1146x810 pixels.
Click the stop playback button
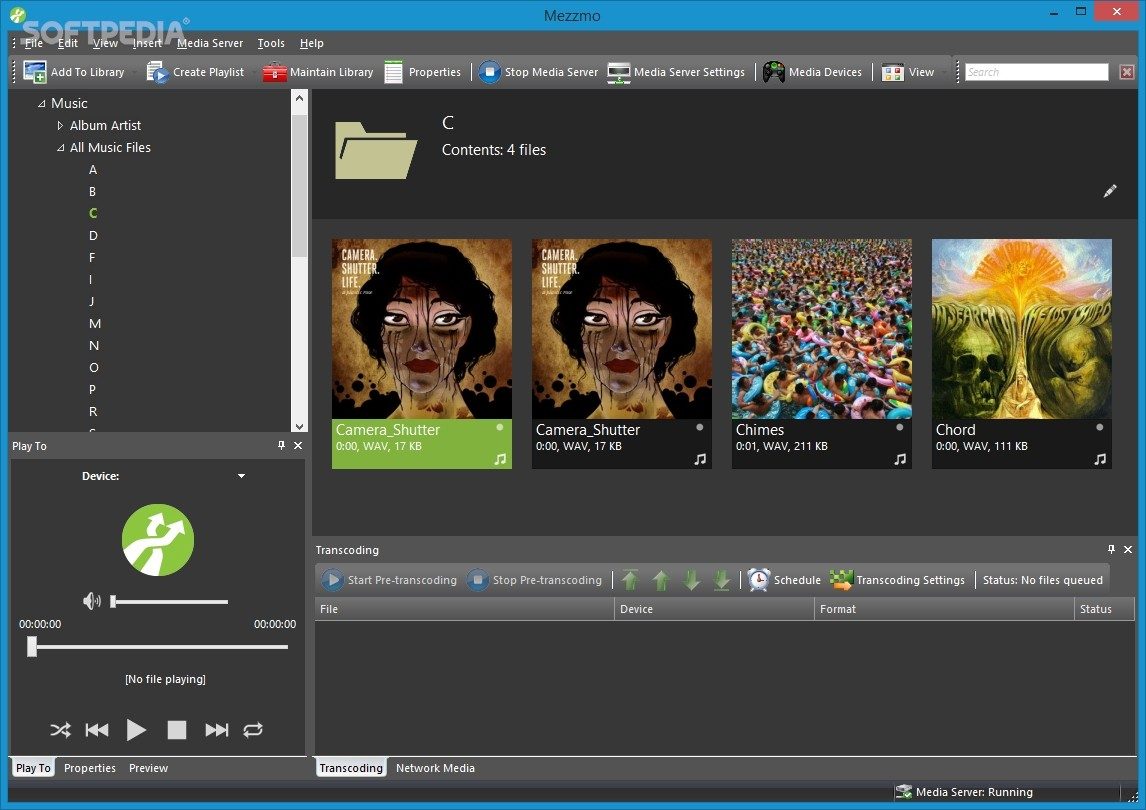(177, 730)
